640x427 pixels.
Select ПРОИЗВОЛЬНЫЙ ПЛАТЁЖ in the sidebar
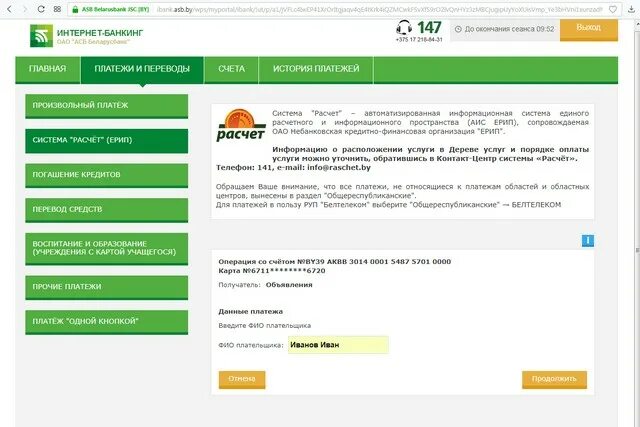107,106
